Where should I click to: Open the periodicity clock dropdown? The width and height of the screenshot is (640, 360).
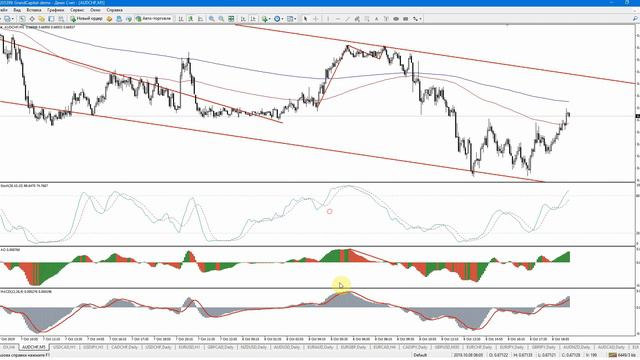[279, 19]
